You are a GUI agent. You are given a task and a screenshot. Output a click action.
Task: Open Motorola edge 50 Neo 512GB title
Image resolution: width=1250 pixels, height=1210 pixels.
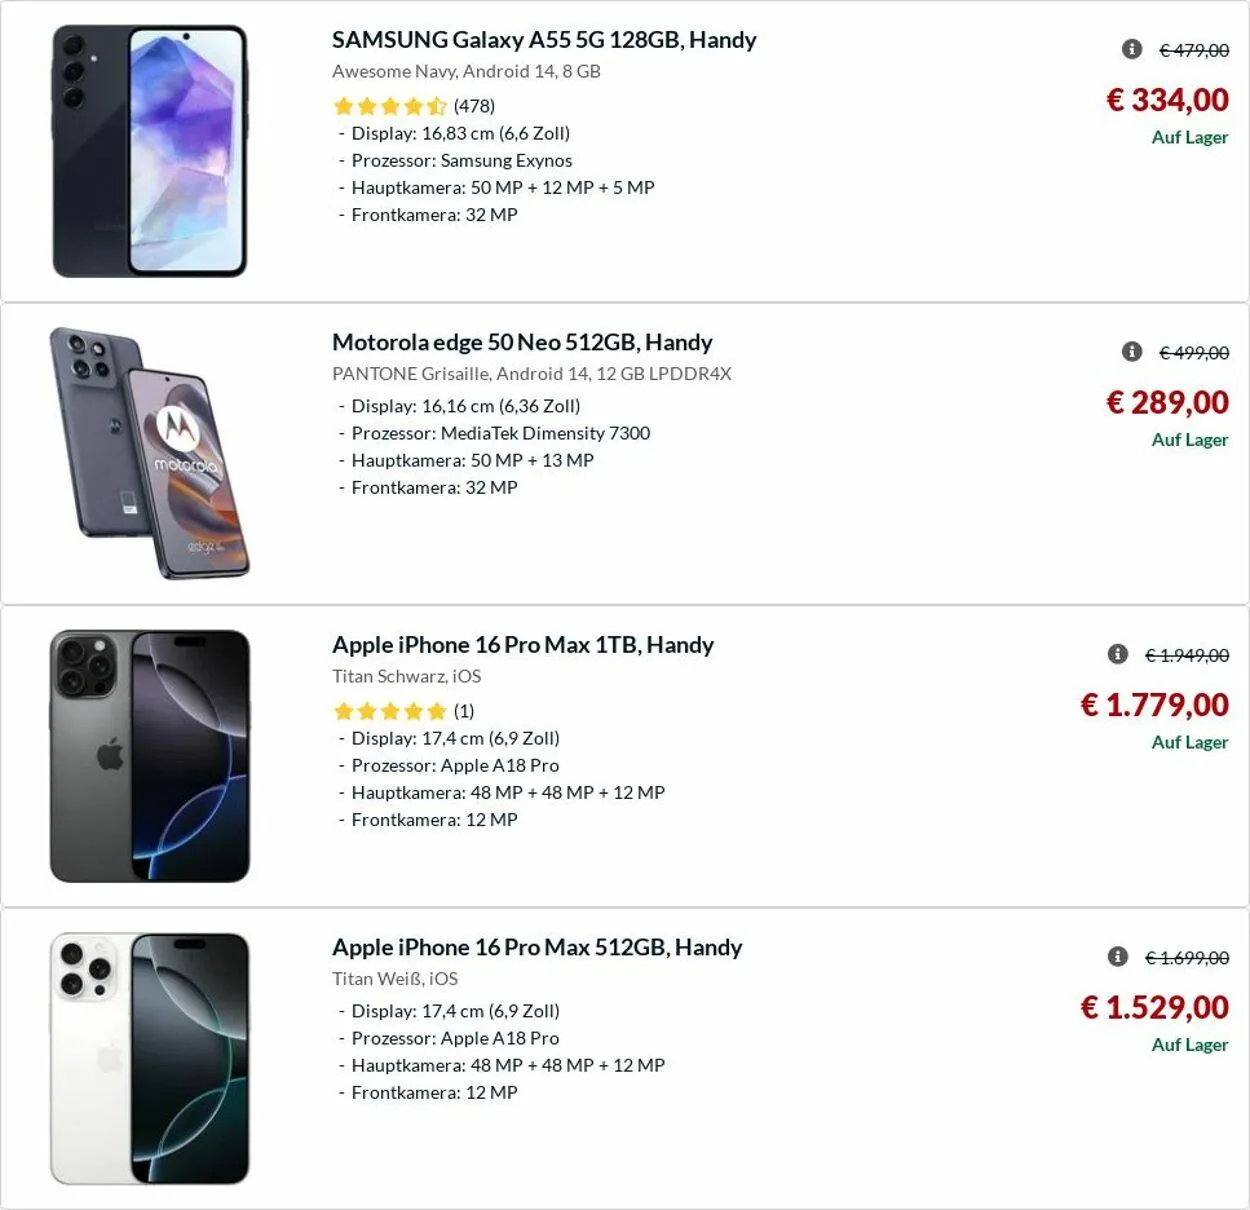click(x=522, y=343)
